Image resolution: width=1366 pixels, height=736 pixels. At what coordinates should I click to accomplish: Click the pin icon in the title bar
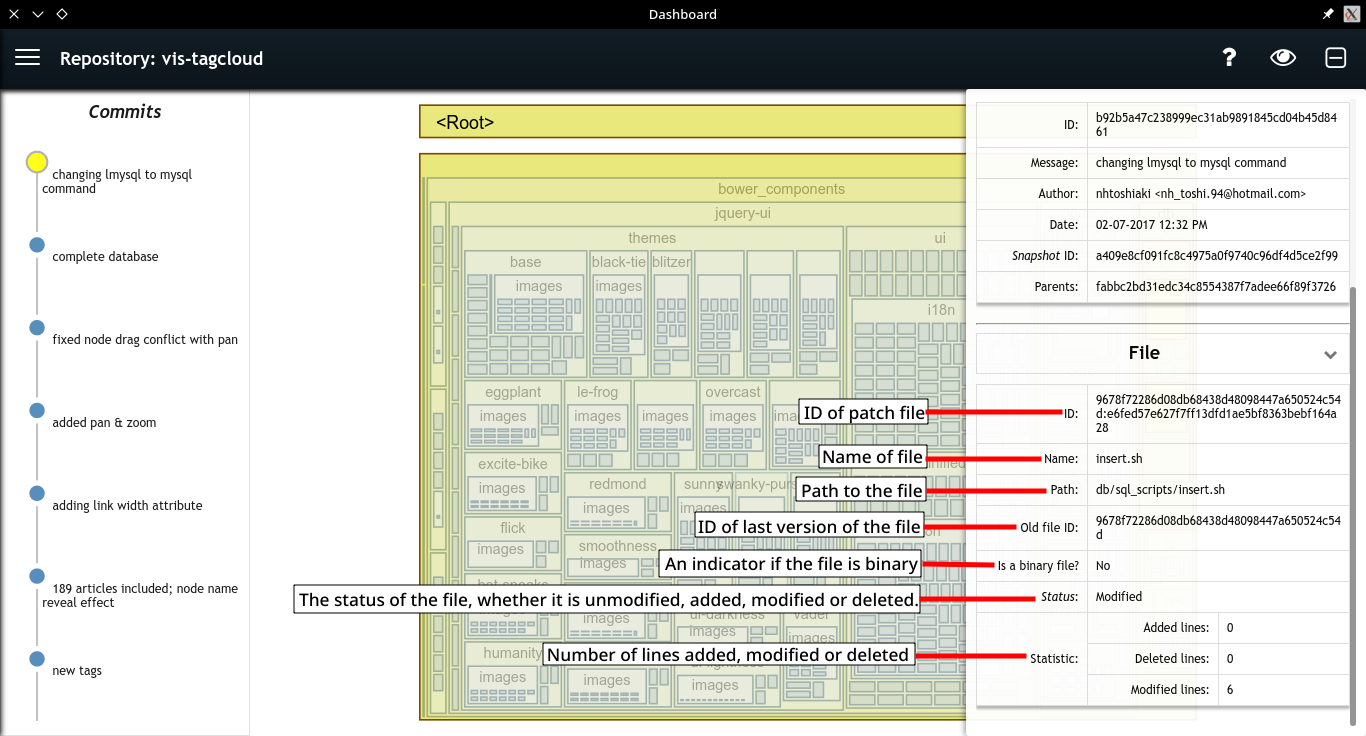coord(1328,14)
